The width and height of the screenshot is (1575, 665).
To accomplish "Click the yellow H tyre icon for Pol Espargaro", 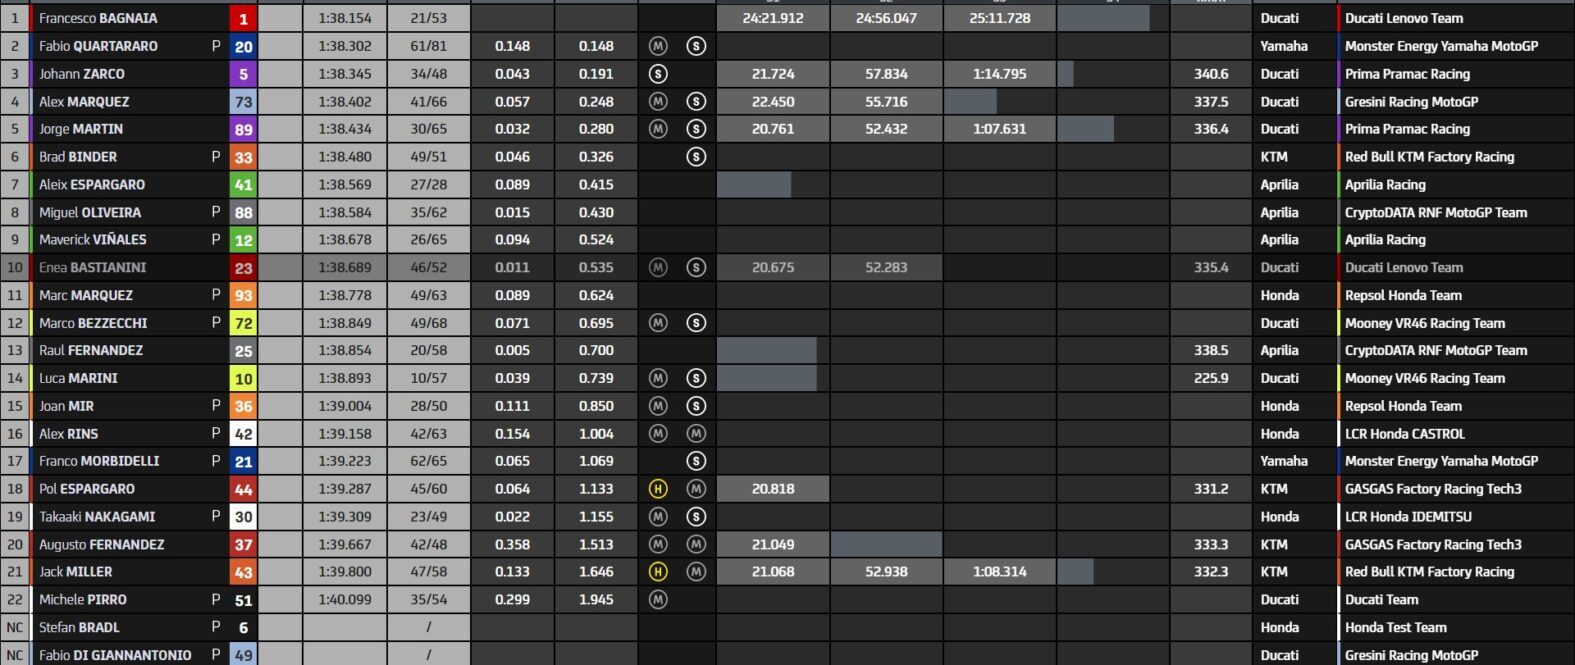I will 658,489.
